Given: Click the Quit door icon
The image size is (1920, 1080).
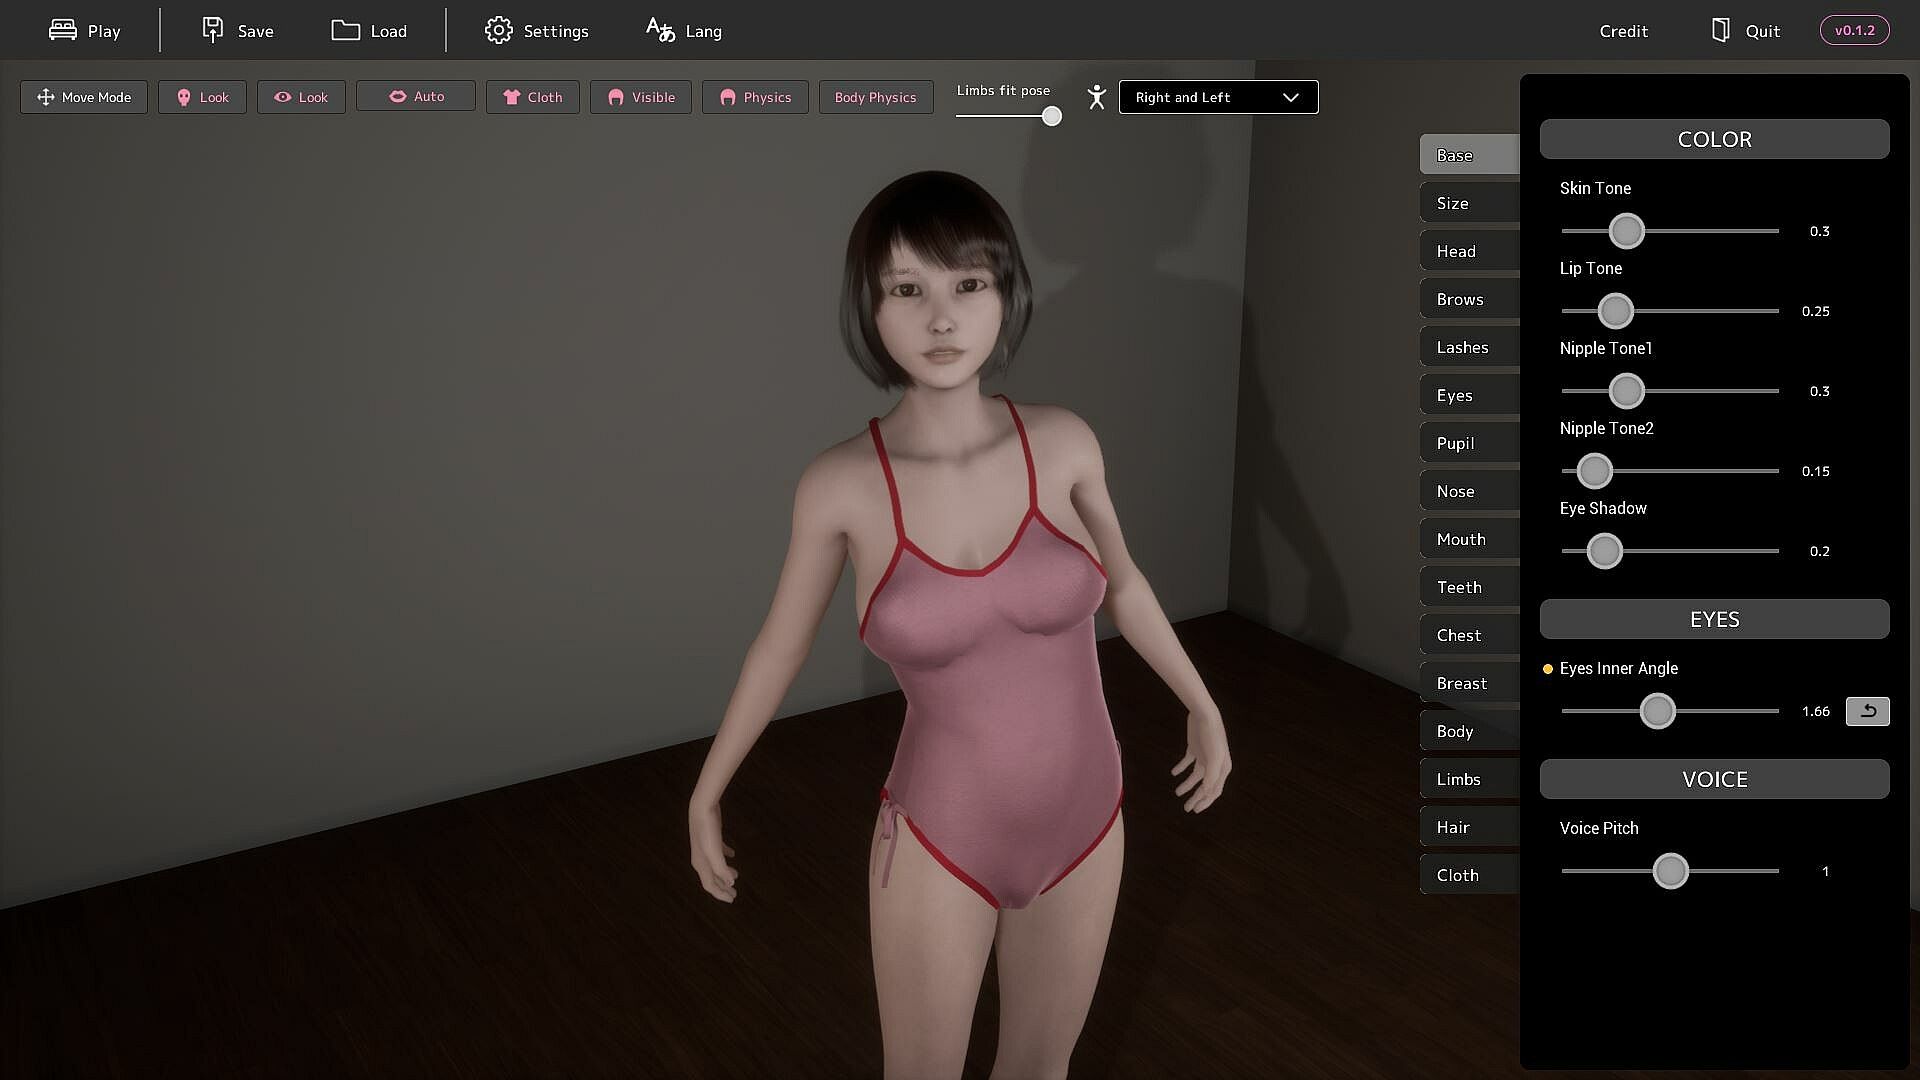Looking at the screenshot, I should tap(1720, 30).
